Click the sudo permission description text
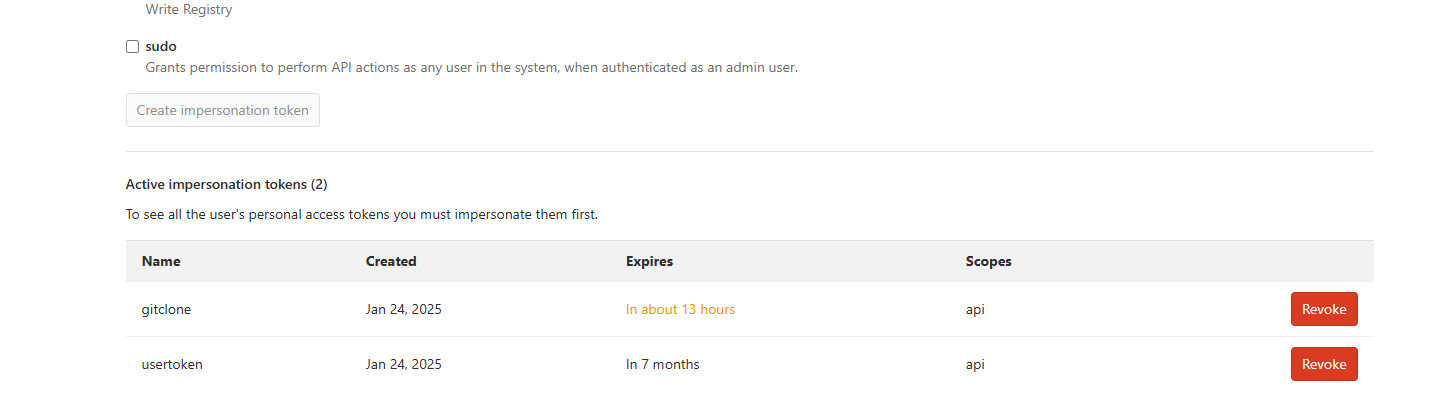1441x407 pixels. click(x=471, y=68)
